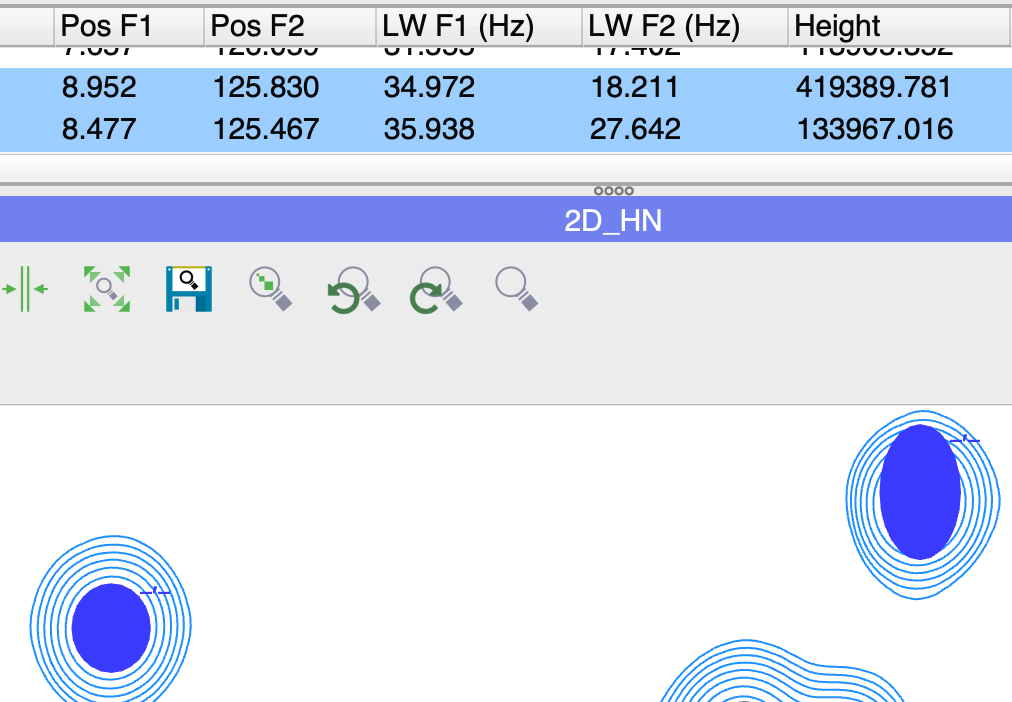1012x702 pixels.
Task: Sort table by Pos F1 column header
Action: pos(129,26)
